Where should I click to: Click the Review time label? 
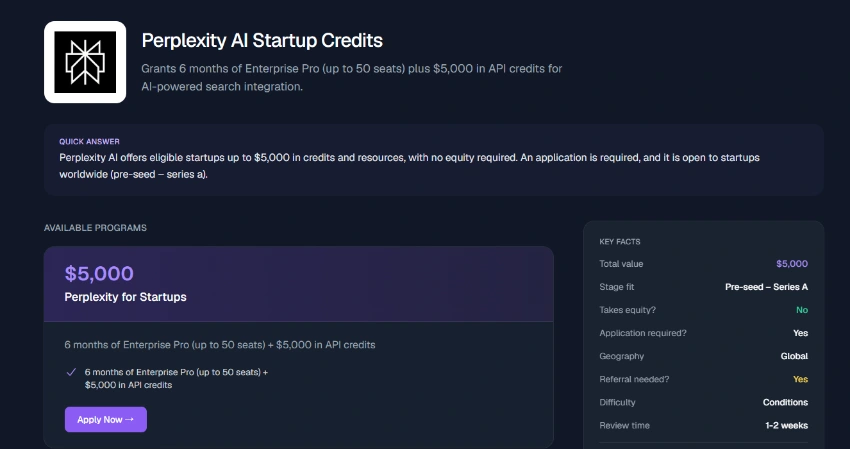(624, 426)
